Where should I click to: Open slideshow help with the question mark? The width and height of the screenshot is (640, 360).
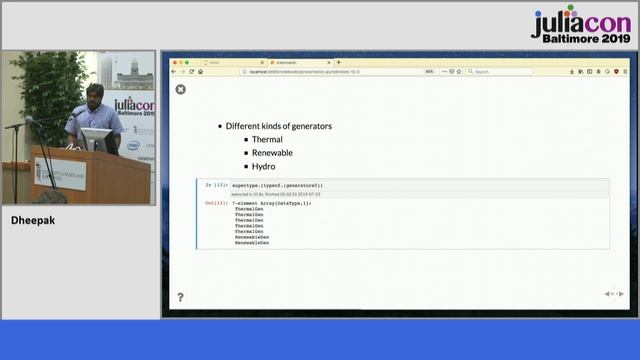point(180,297)
